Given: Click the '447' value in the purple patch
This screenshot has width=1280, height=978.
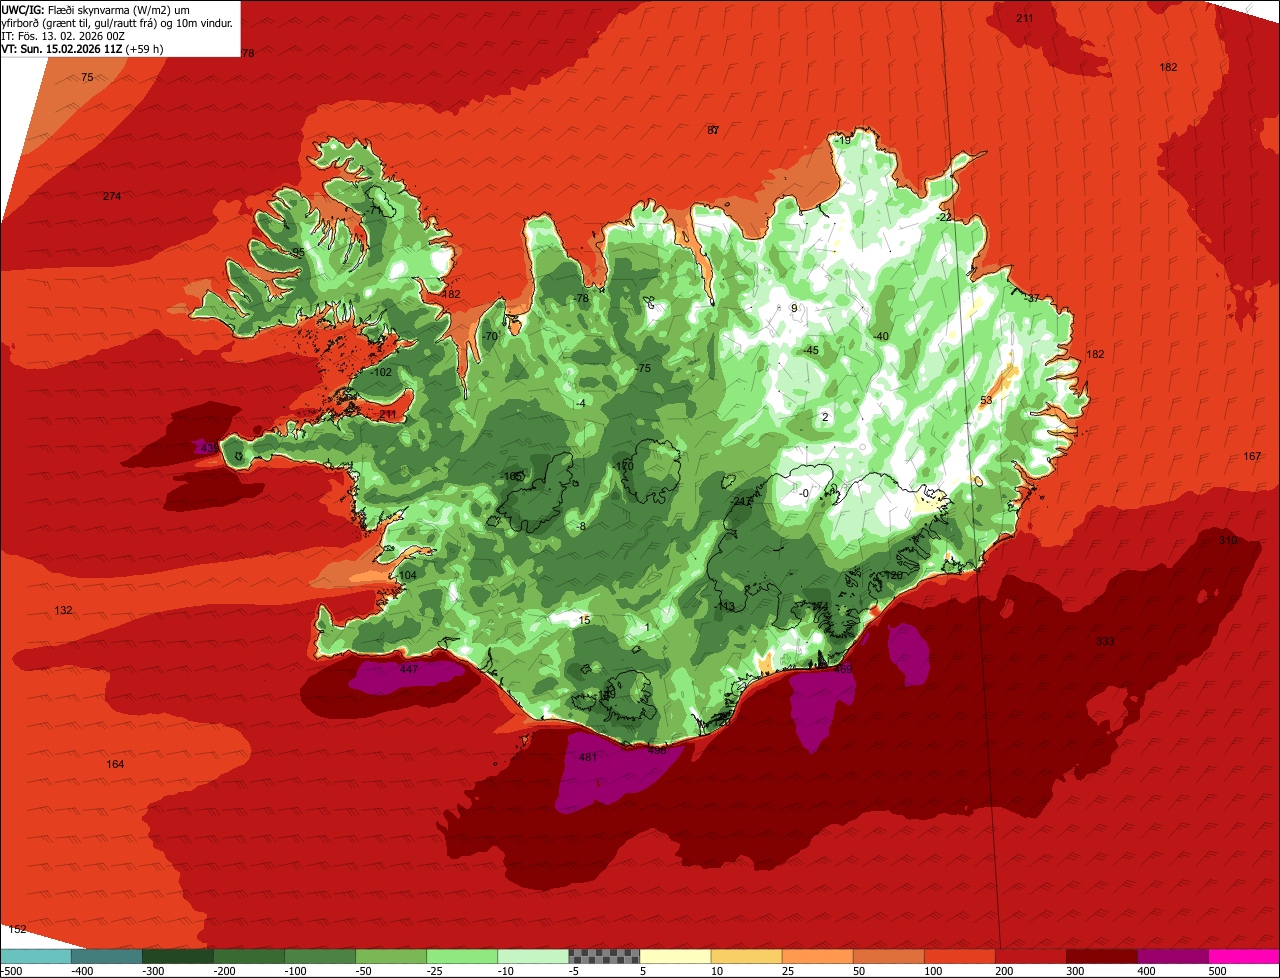Looking at the screenshot, I should 409,669.
